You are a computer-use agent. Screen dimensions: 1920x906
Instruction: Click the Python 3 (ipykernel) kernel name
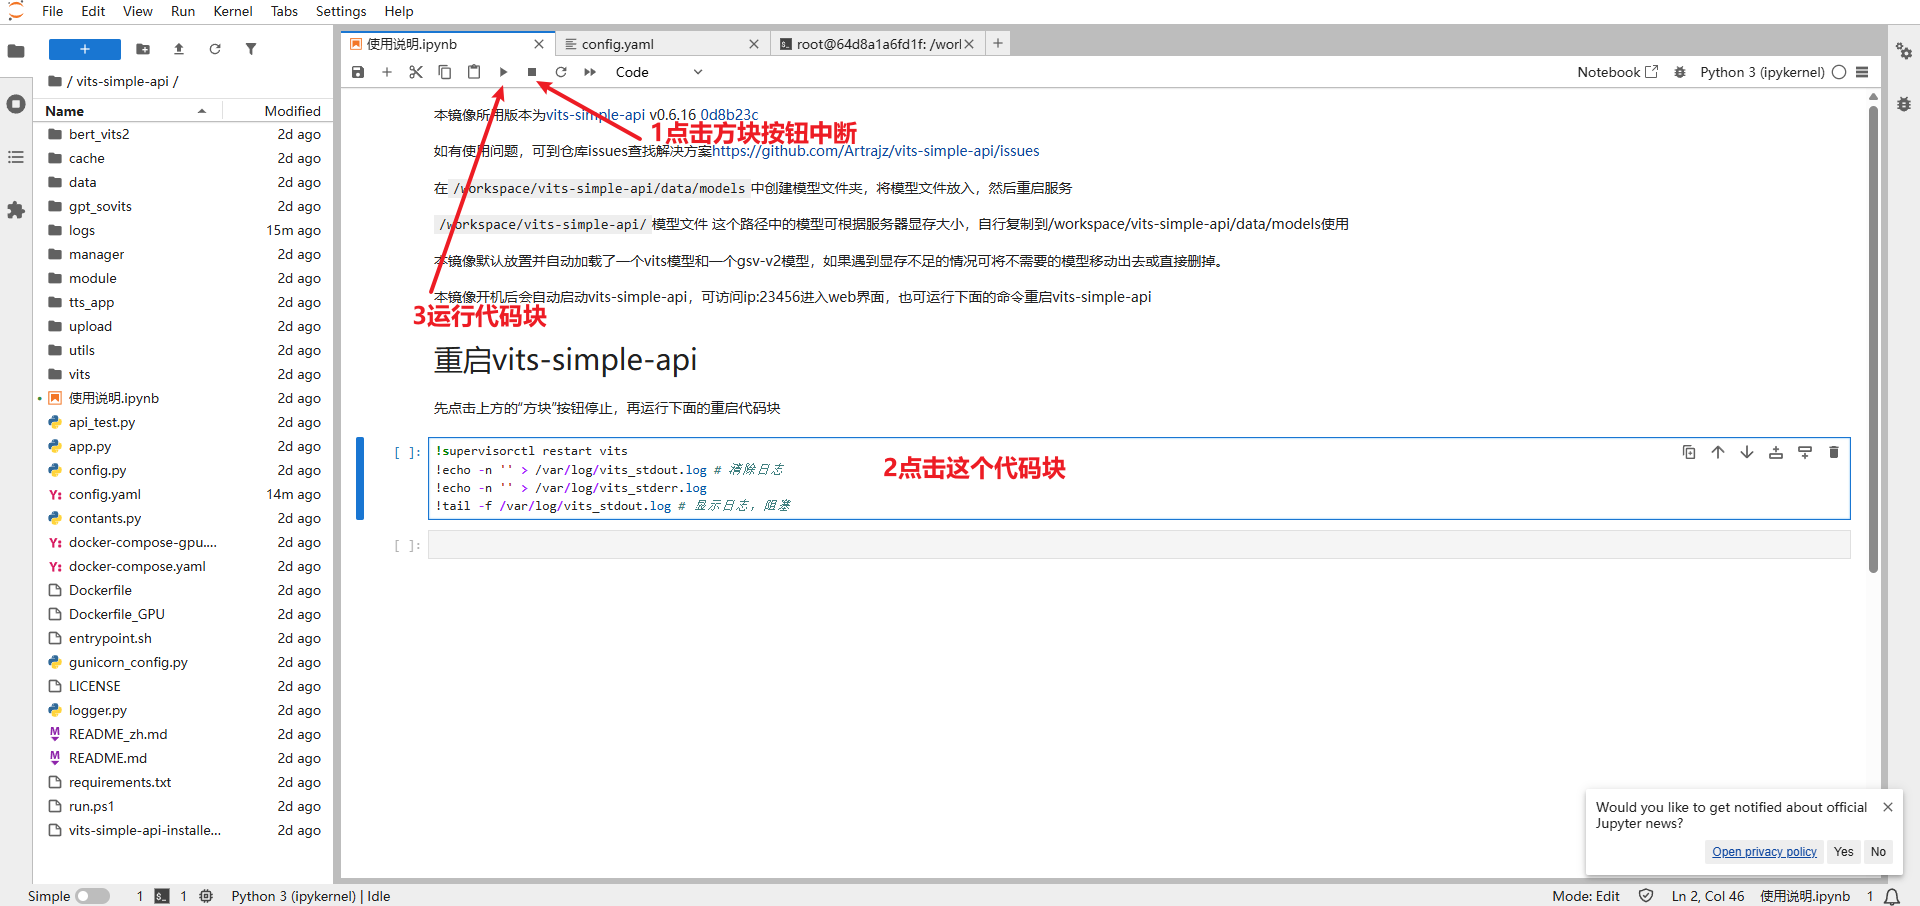coord(1762,72)
